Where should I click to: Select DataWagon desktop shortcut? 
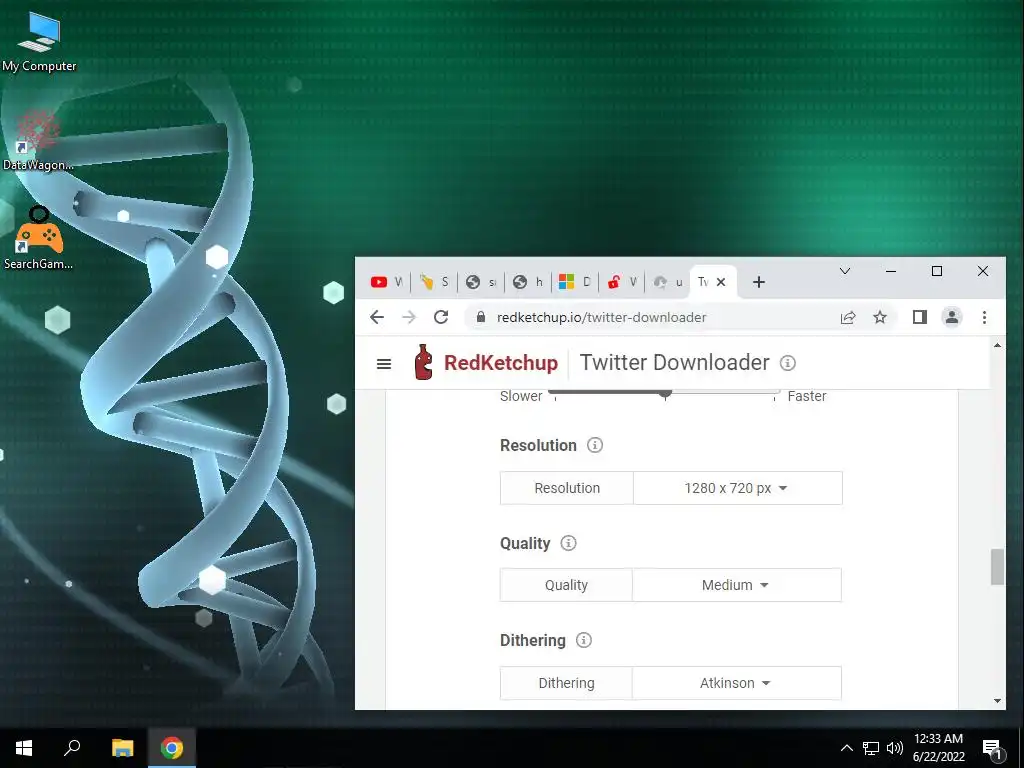(x=39, y=140)
